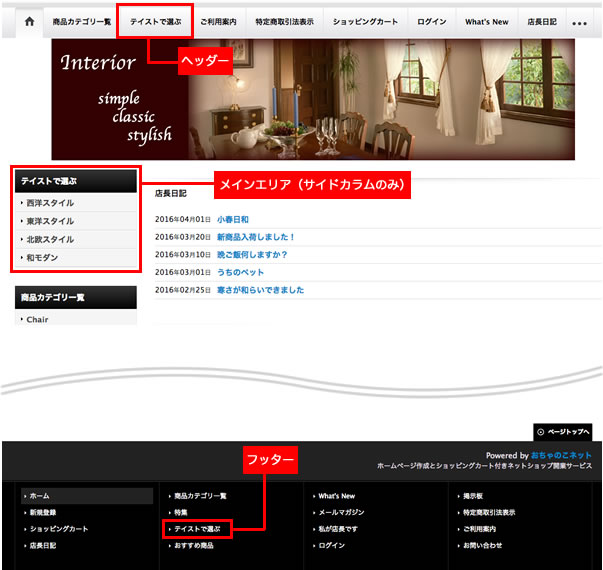Click footer link 掲示板
This screenshot has height=570, width=603.
click(473, 496)
